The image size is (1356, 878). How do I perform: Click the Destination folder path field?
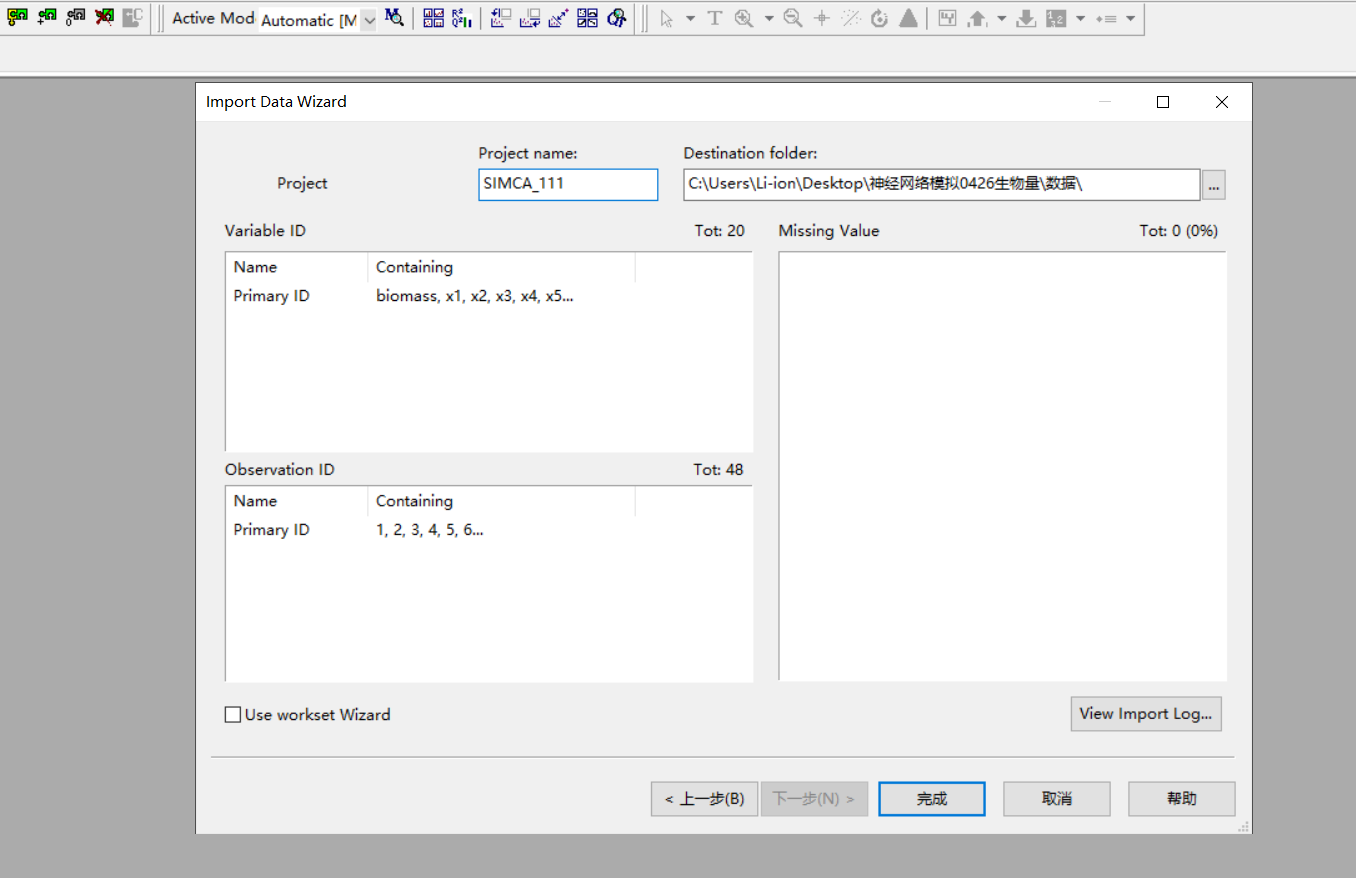click(941, 184)
